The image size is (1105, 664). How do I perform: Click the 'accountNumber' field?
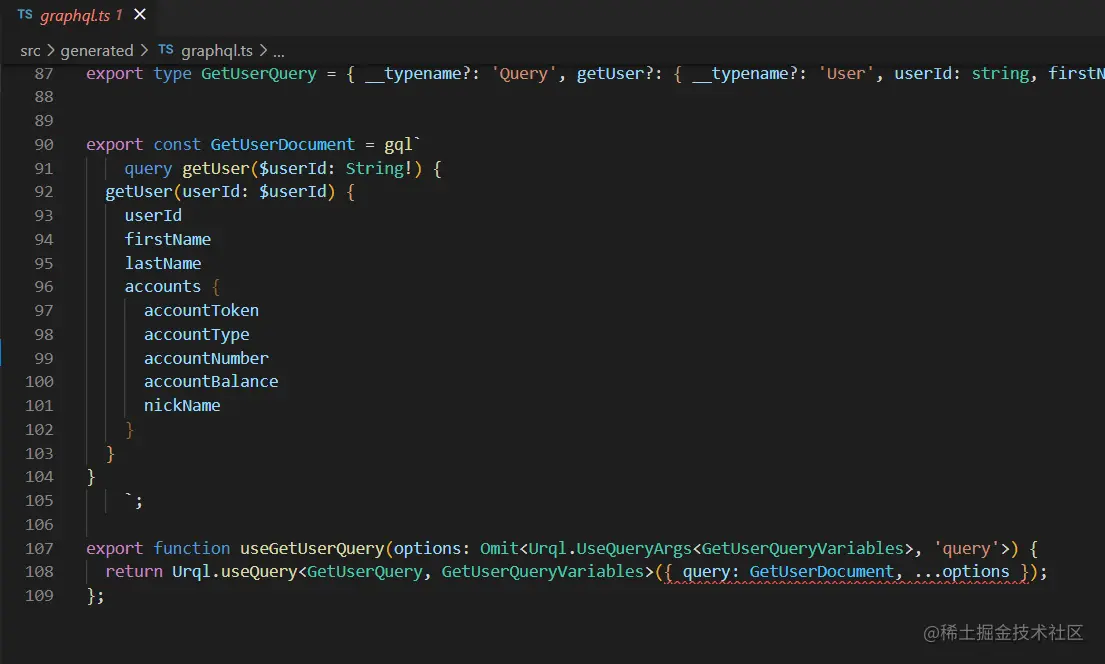[x=206, y=359]
